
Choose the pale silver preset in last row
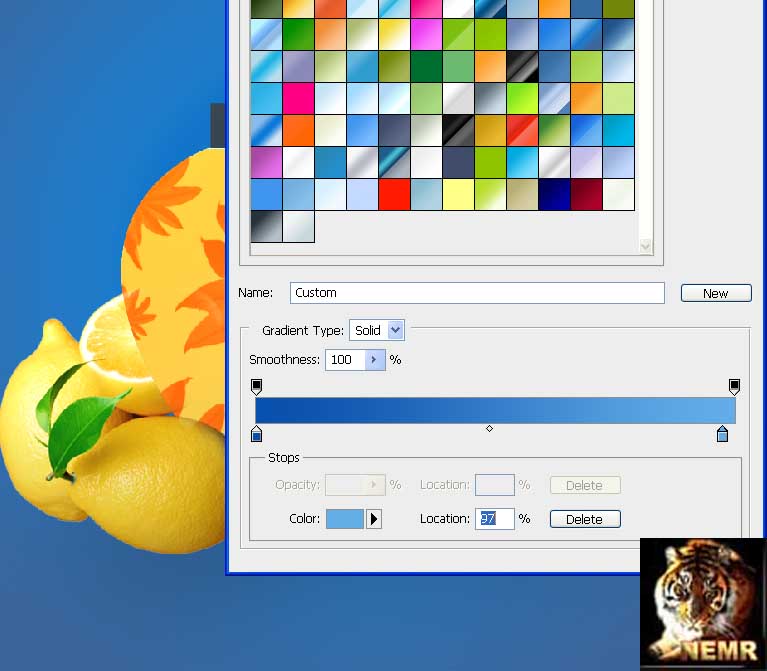(x=298, y=226)
